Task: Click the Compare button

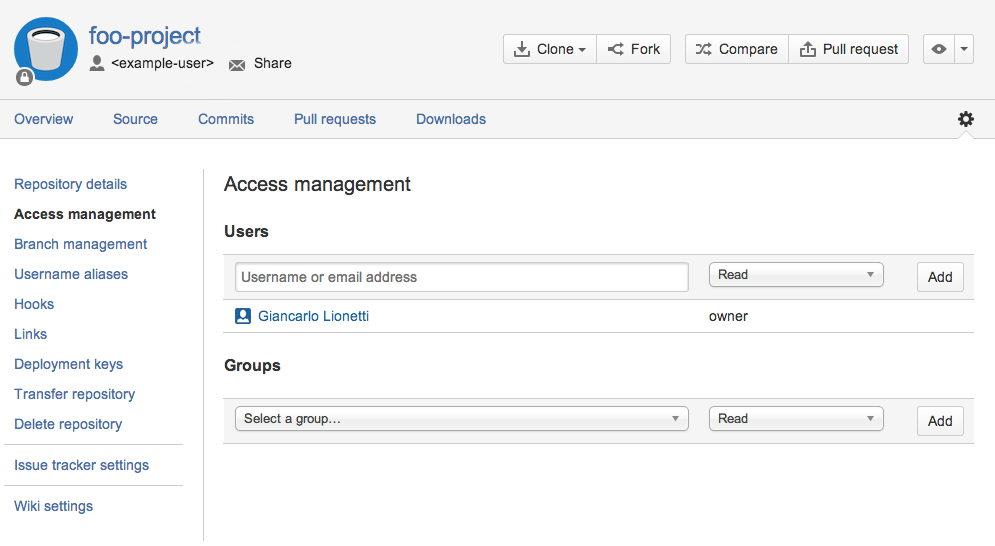Action: coord(736,49)
